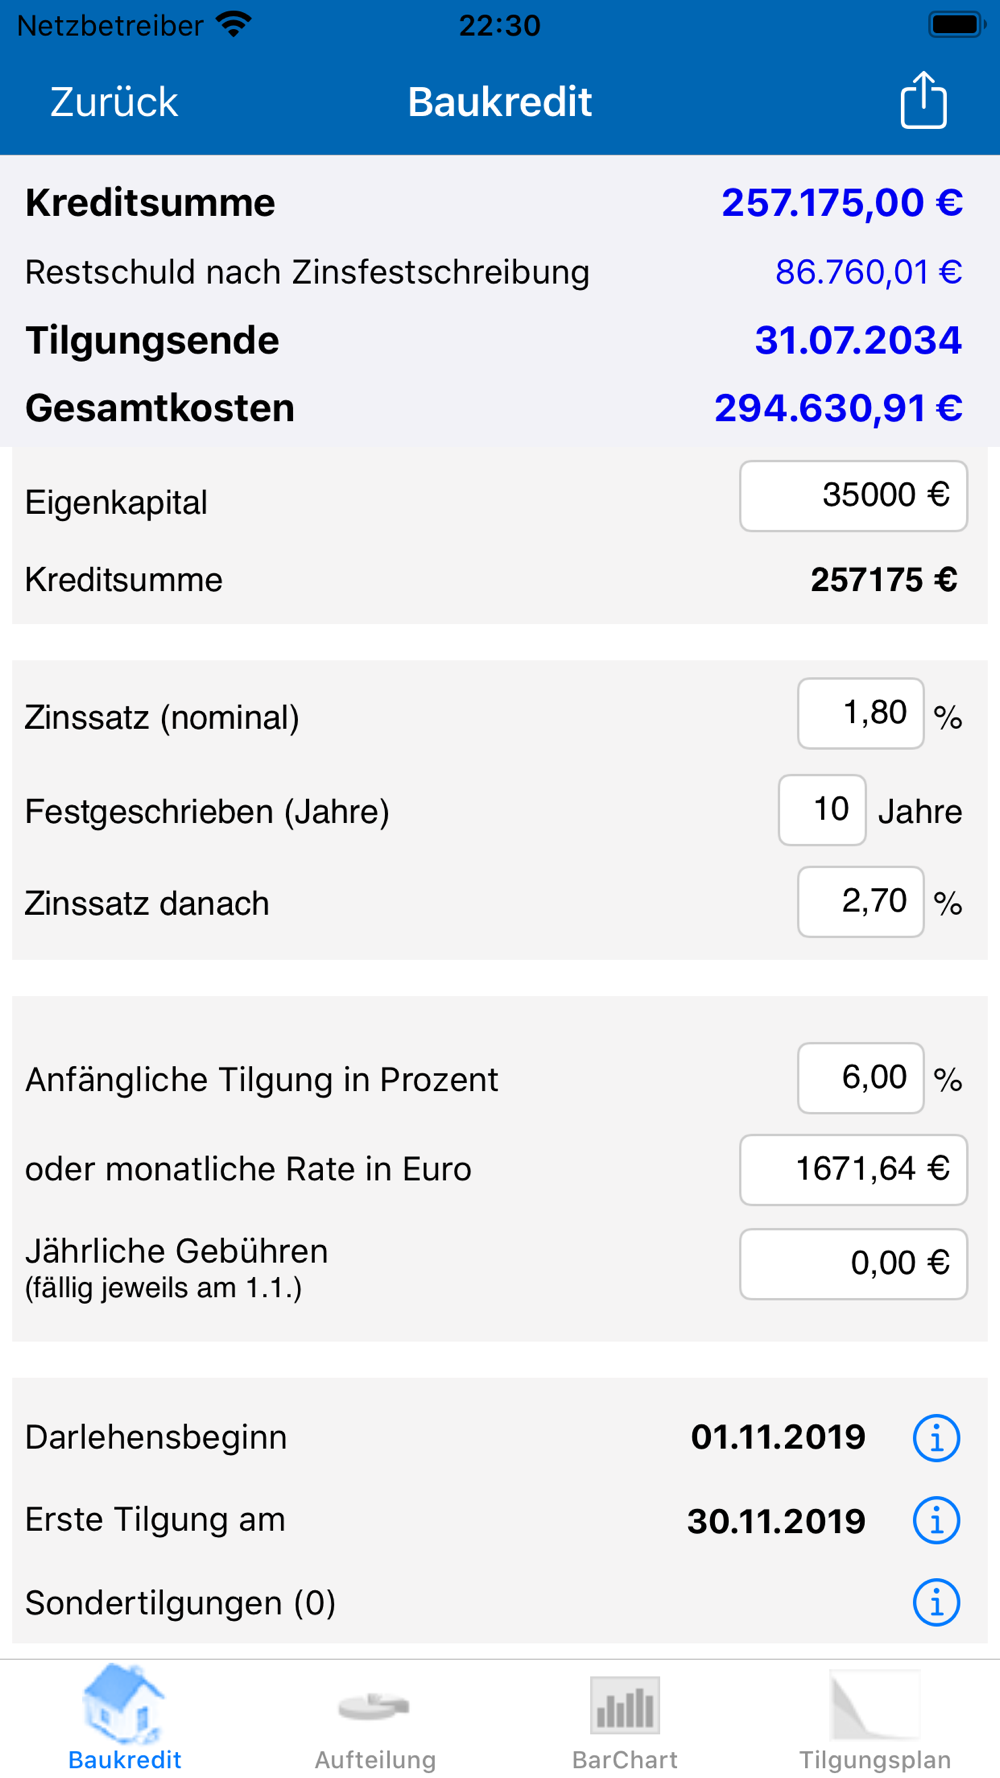Tap the Gesamtkosten value 294.630,91 €
Screen dimensions: 1000x1778
coord(838,408)
